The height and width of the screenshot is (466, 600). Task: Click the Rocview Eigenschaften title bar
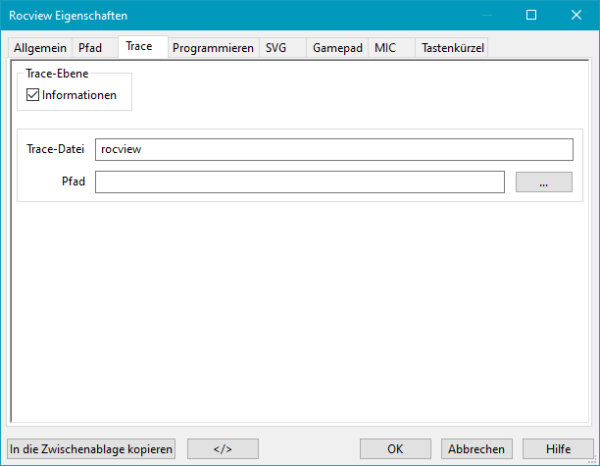[x=250, y=15]
